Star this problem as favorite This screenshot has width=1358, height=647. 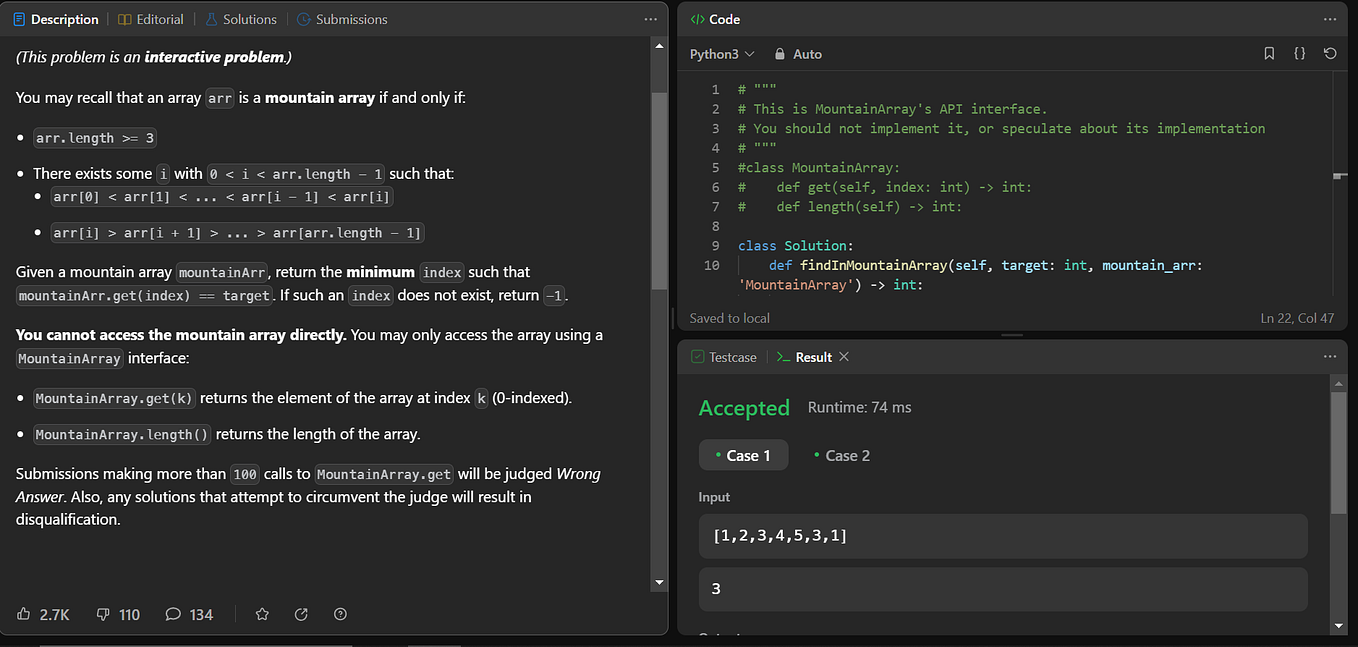tap(262, 614)
